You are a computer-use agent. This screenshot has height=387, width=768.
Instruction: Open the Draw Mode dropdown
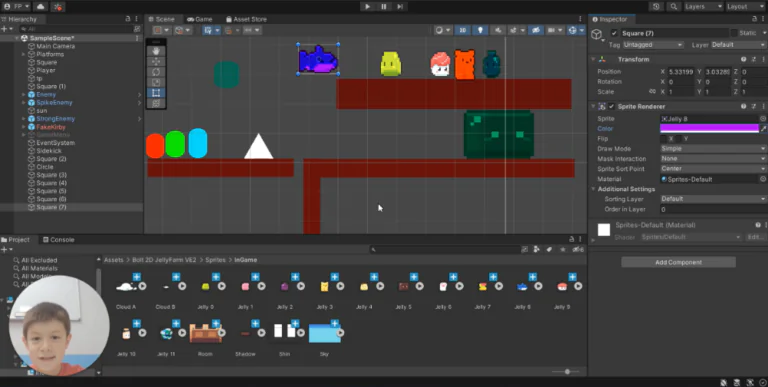pos(713,148)
